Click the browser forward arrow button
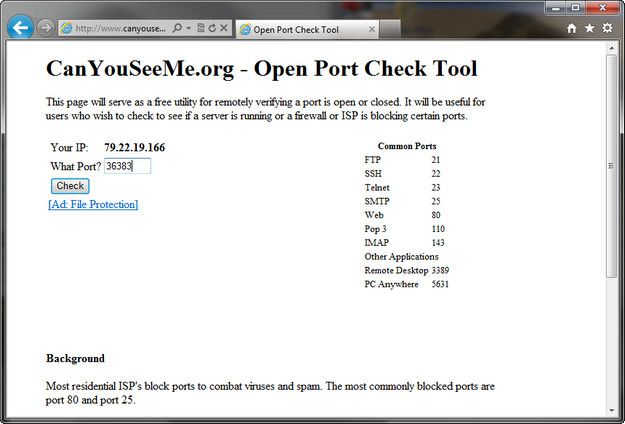Viewport: 625px width, 424px height. (45, 28)
